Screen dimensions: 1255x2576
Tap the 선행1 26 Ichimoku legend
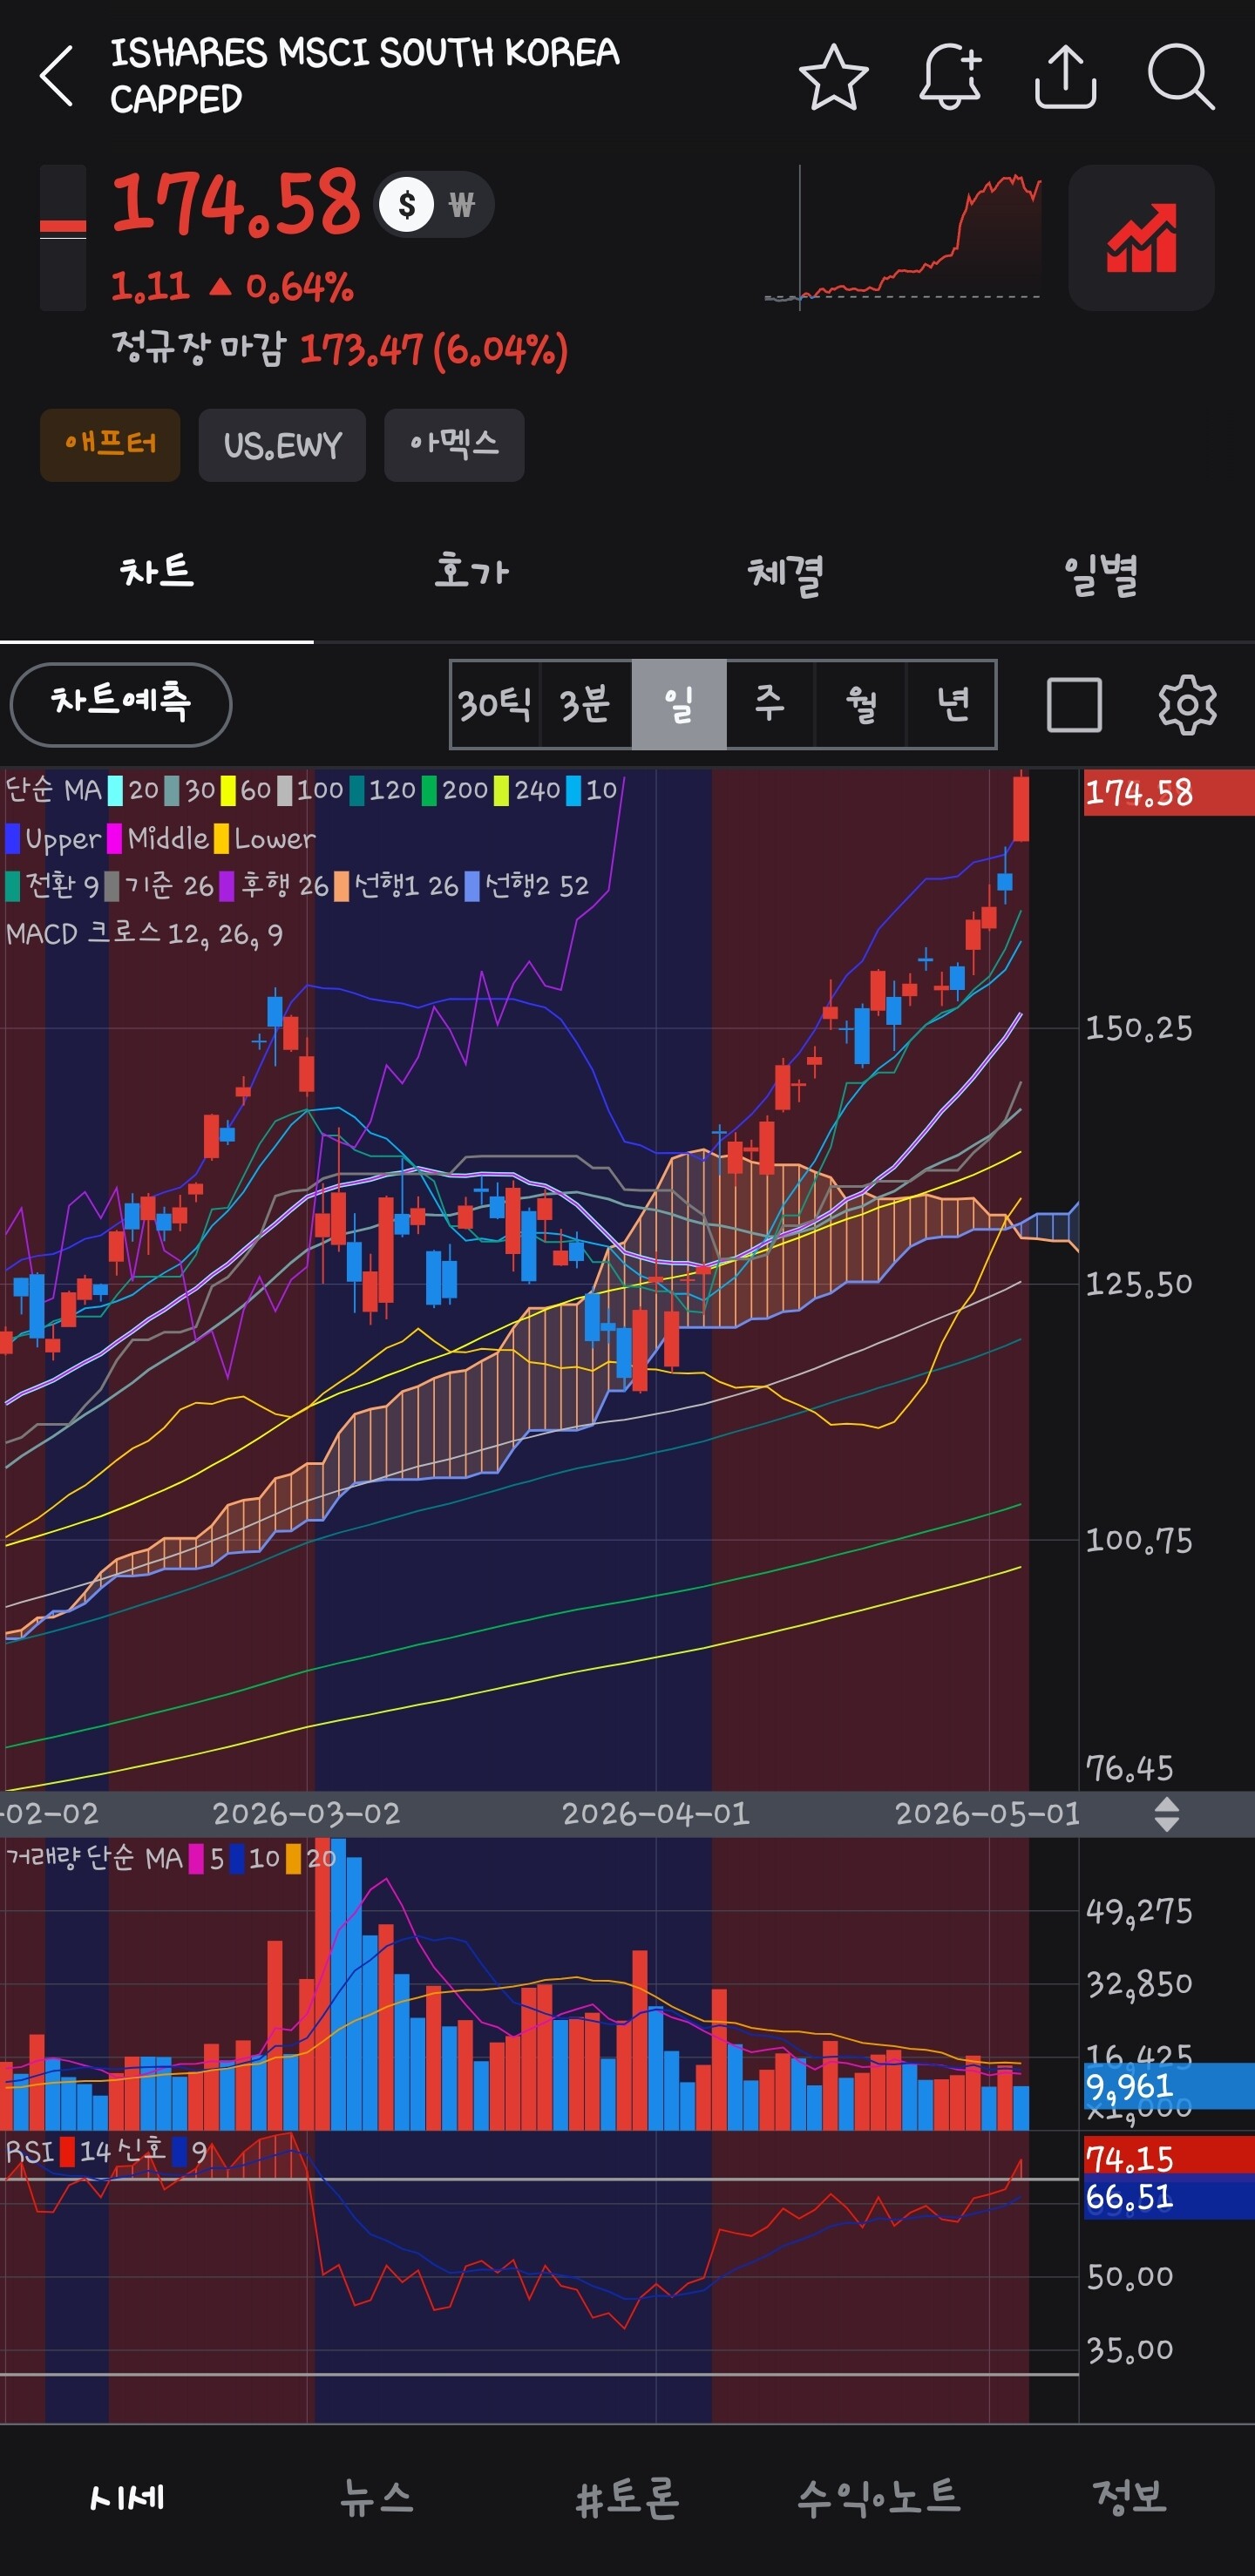[x=397, y=886]
